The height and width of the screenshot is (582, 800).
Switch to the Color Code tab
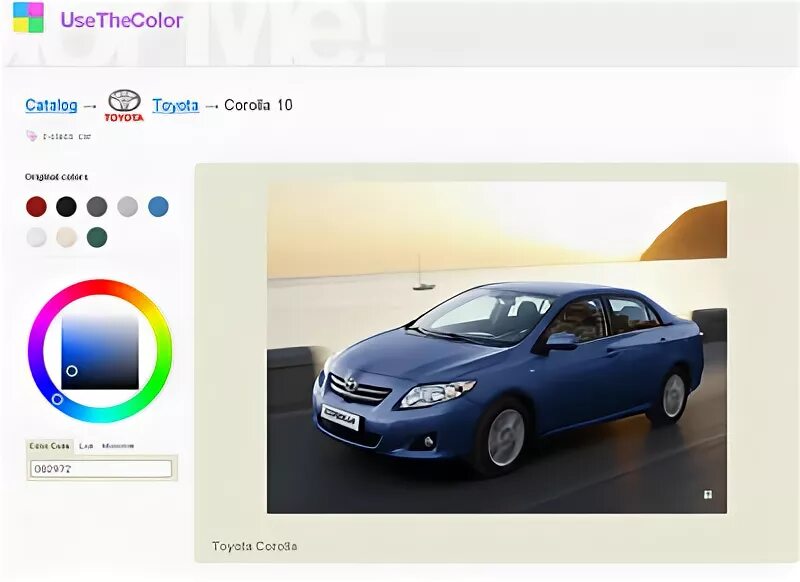pos(49,446)
